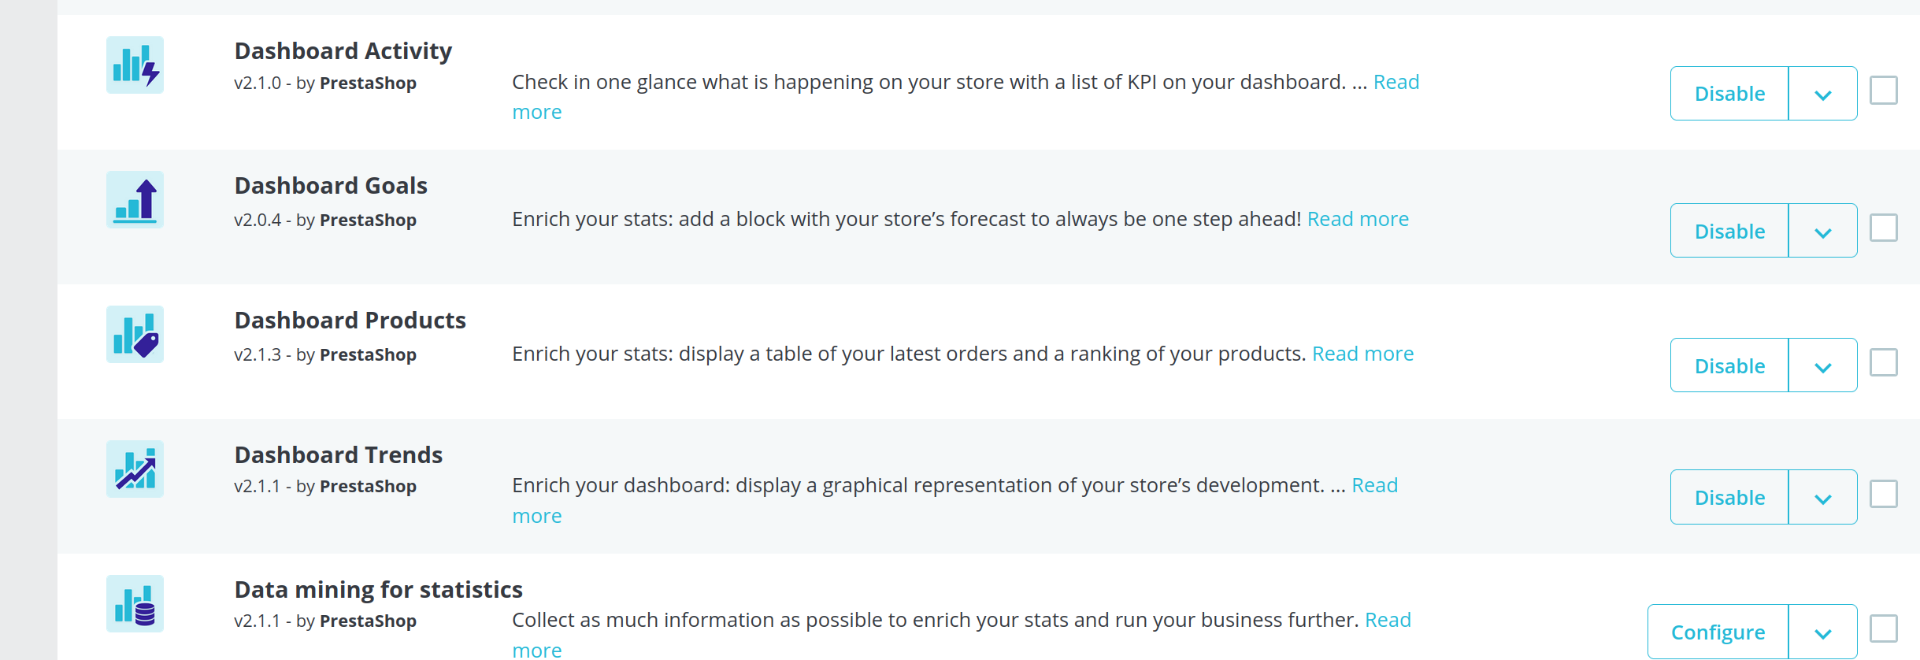Expand the Dashboard Activity actions dropdown arrow
This screenshot has height=660, width=1920.
tap(1822, 94)
